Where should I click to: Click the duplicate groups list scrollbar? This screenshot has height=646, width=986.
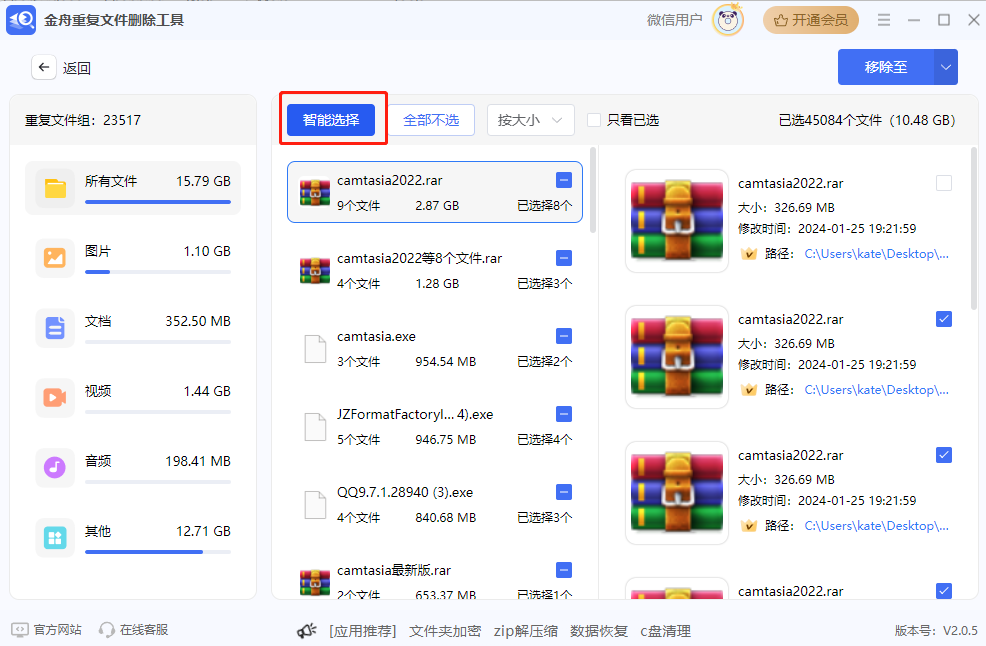[x=592, y=191]
